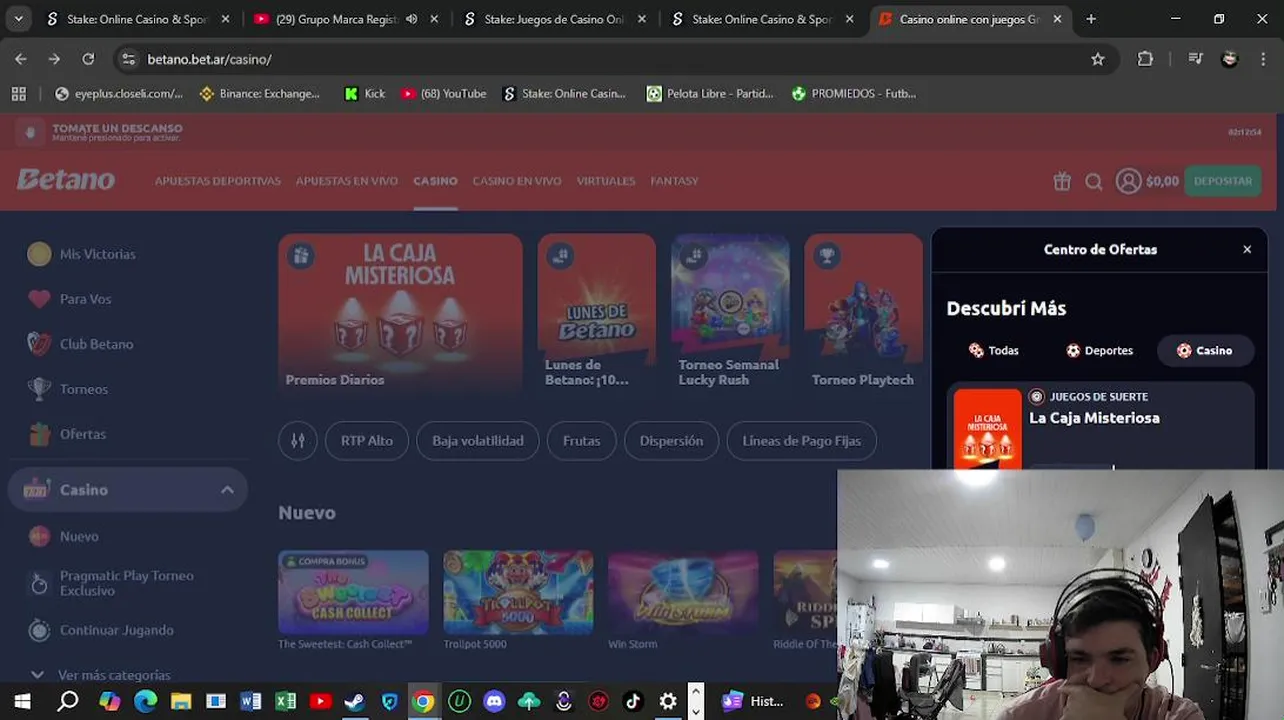
Task: Open the Torneo Playtech promo
Action: [x=863, y=313]
